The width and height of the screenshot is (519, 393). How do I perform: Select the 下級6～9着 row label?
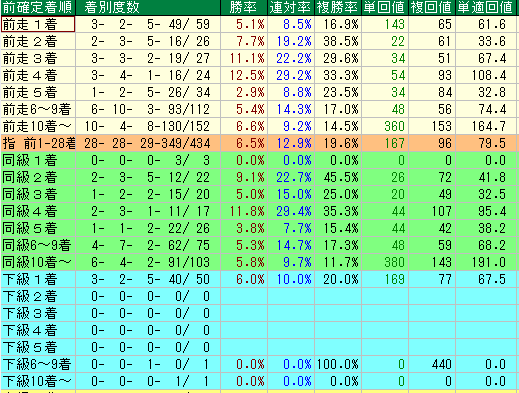pyautogui.click(x=38, y=364)
